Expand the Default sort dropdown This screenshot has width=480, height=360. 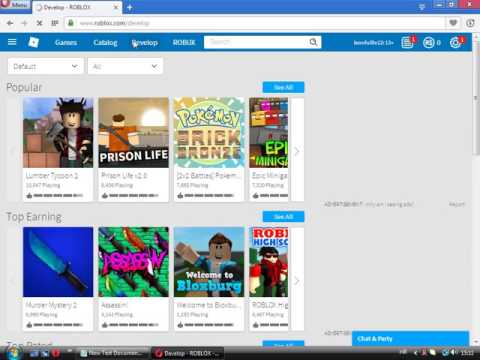45,66
